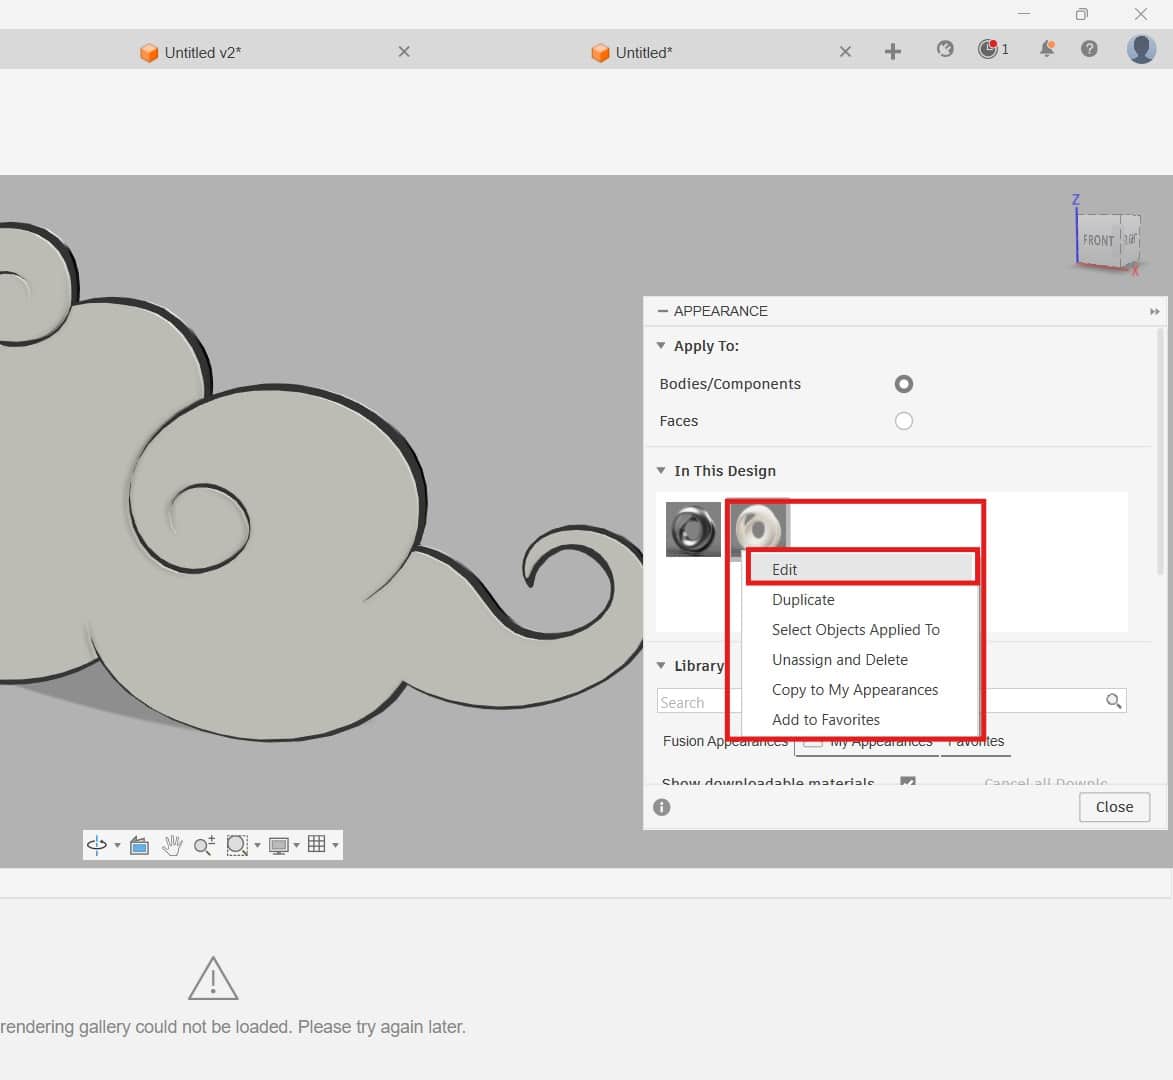This screenshot has width=1173, height=1080.
Task: Click the info icon in Appearance dialog
Action: (x=661, y=807)
